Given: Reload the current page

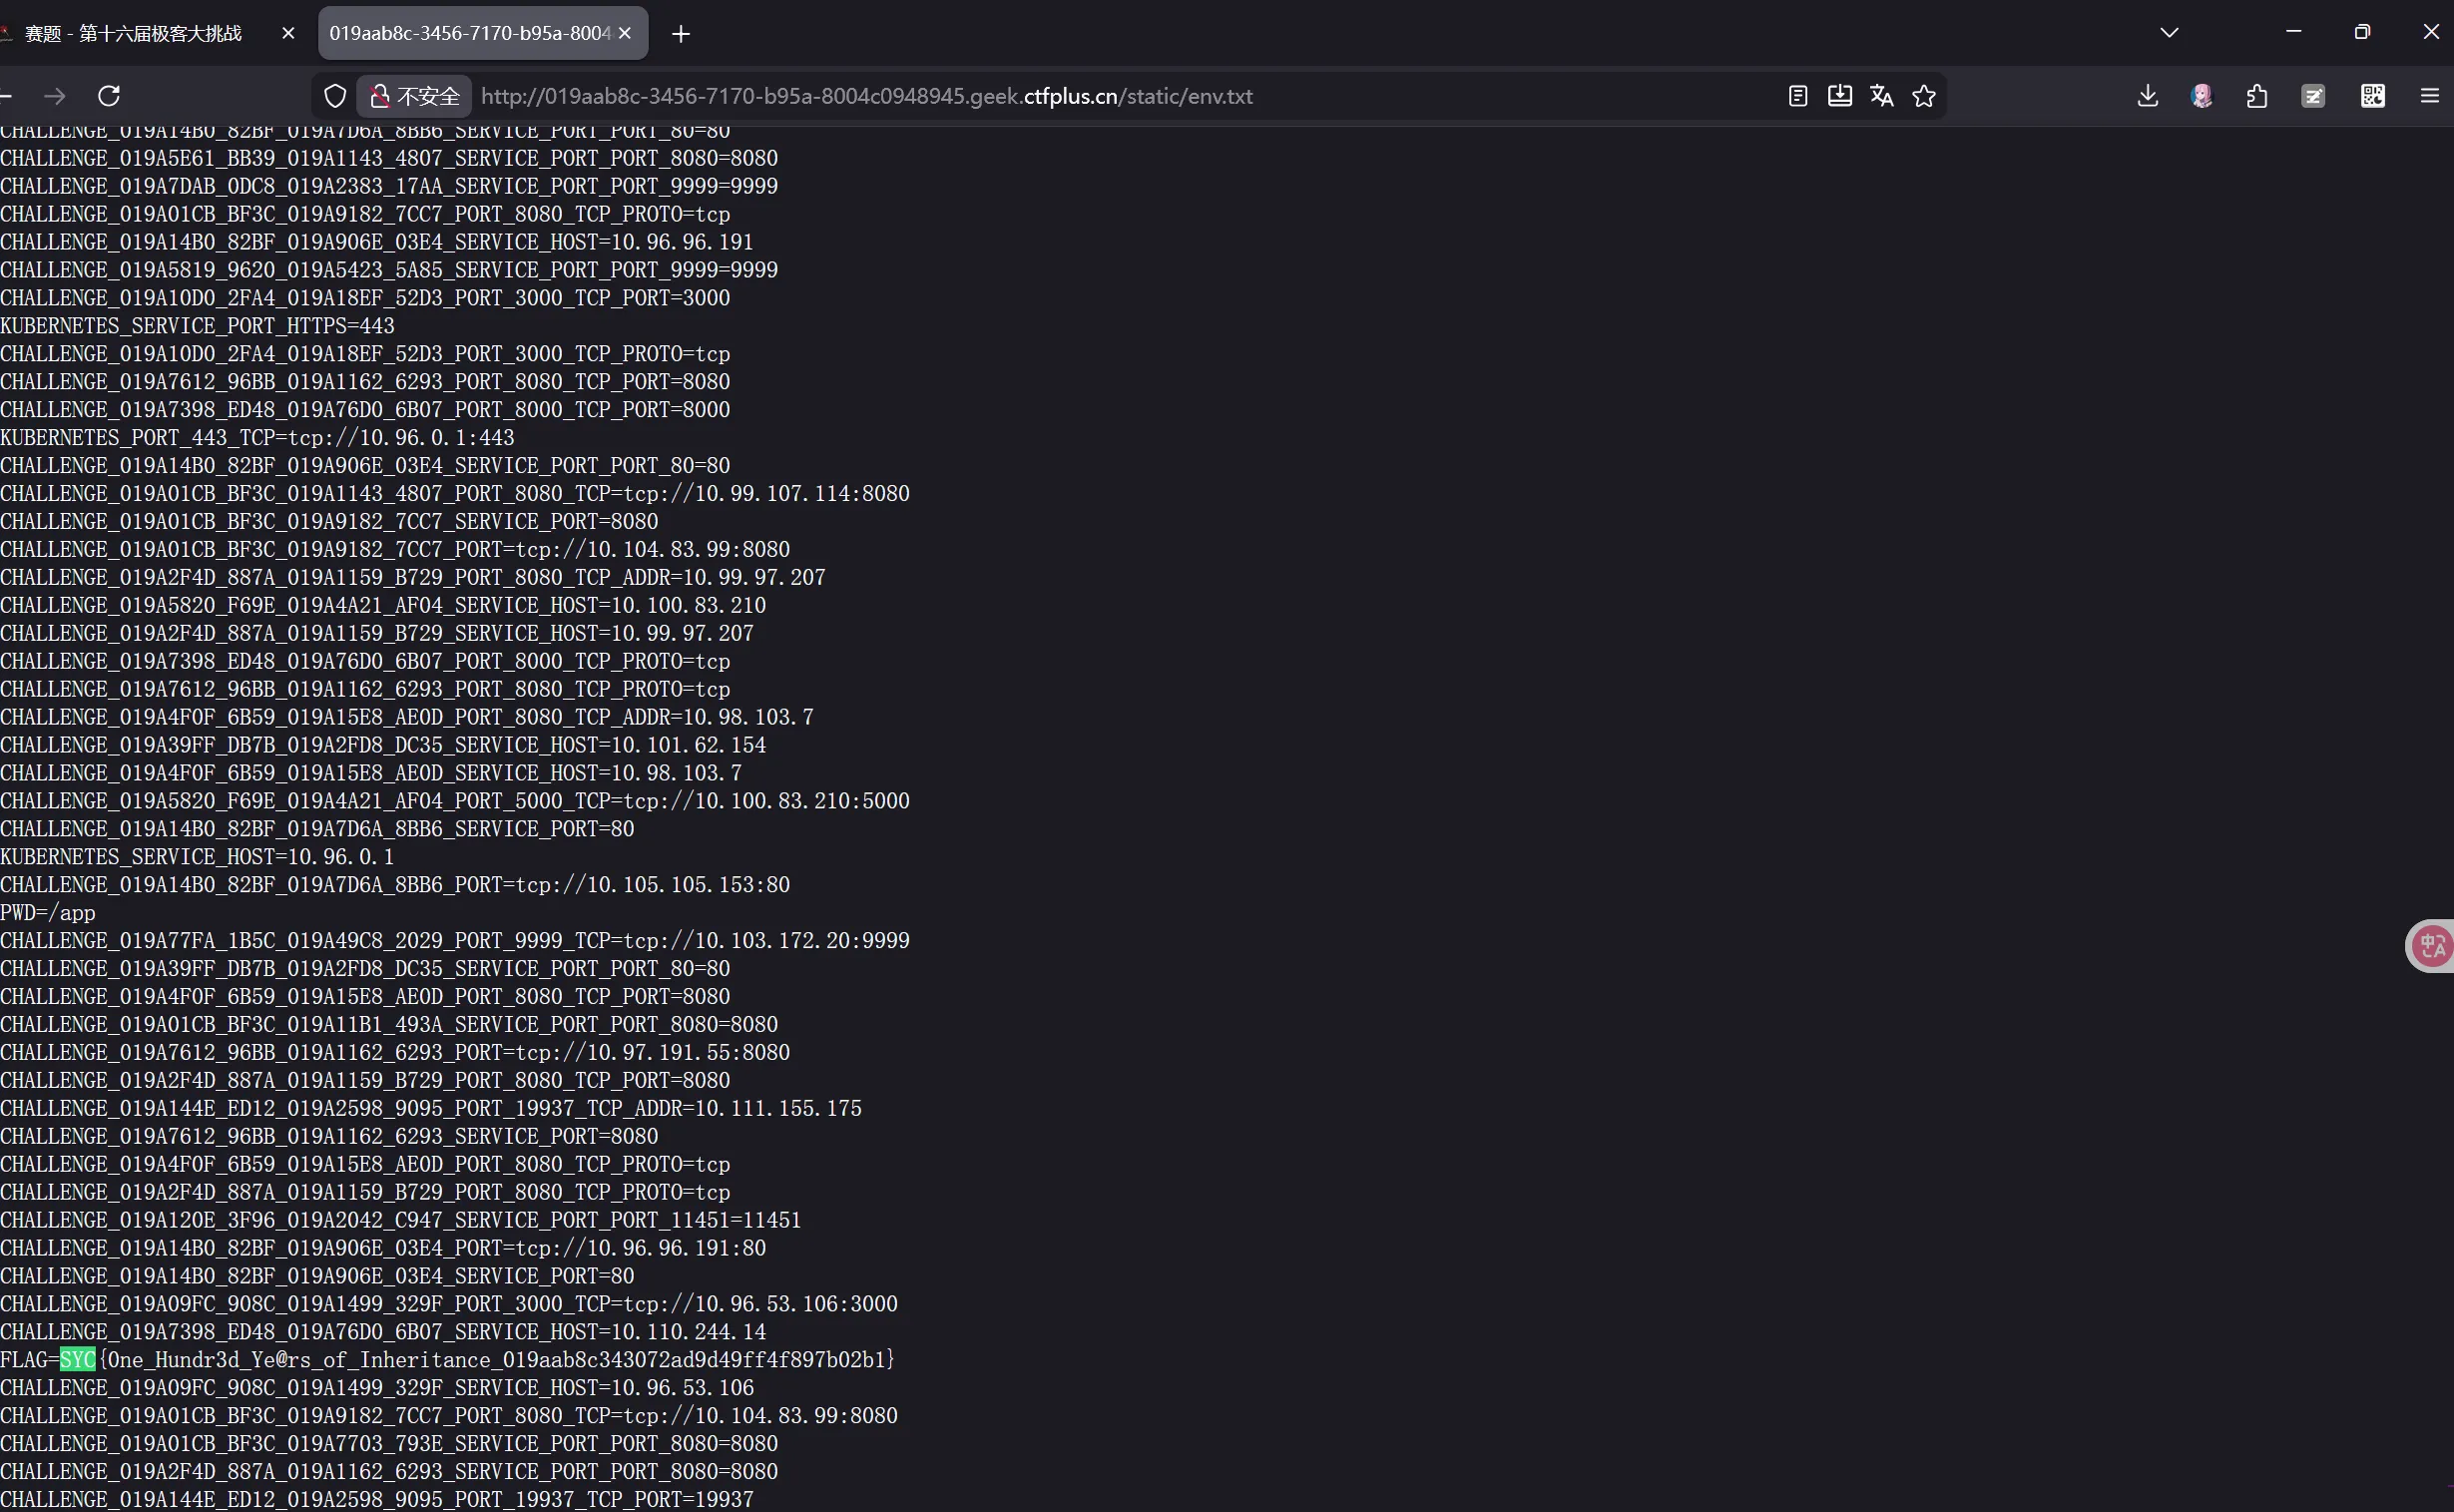Looking at the screenshot, I should click(109, 96).
